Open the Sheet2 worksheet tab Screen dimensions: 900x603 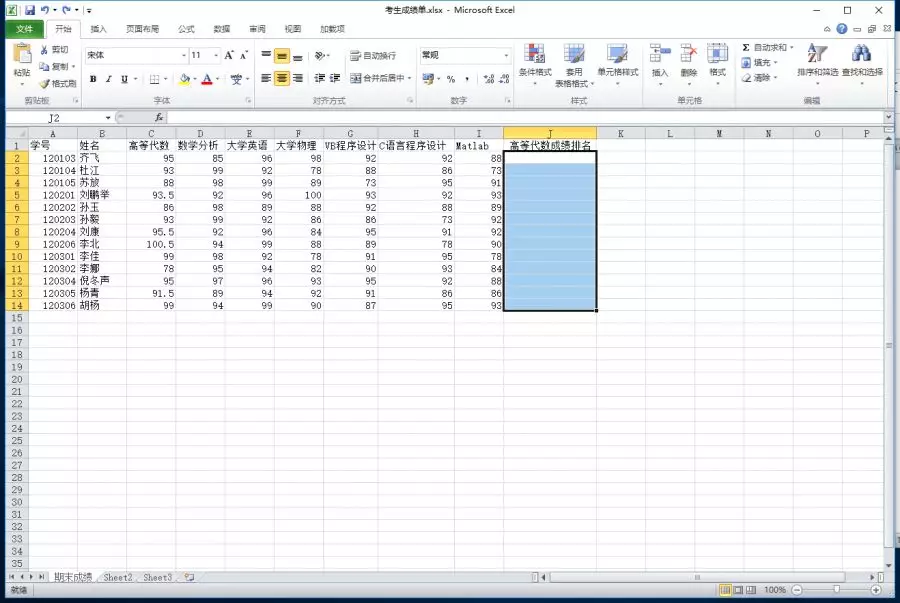118,577
